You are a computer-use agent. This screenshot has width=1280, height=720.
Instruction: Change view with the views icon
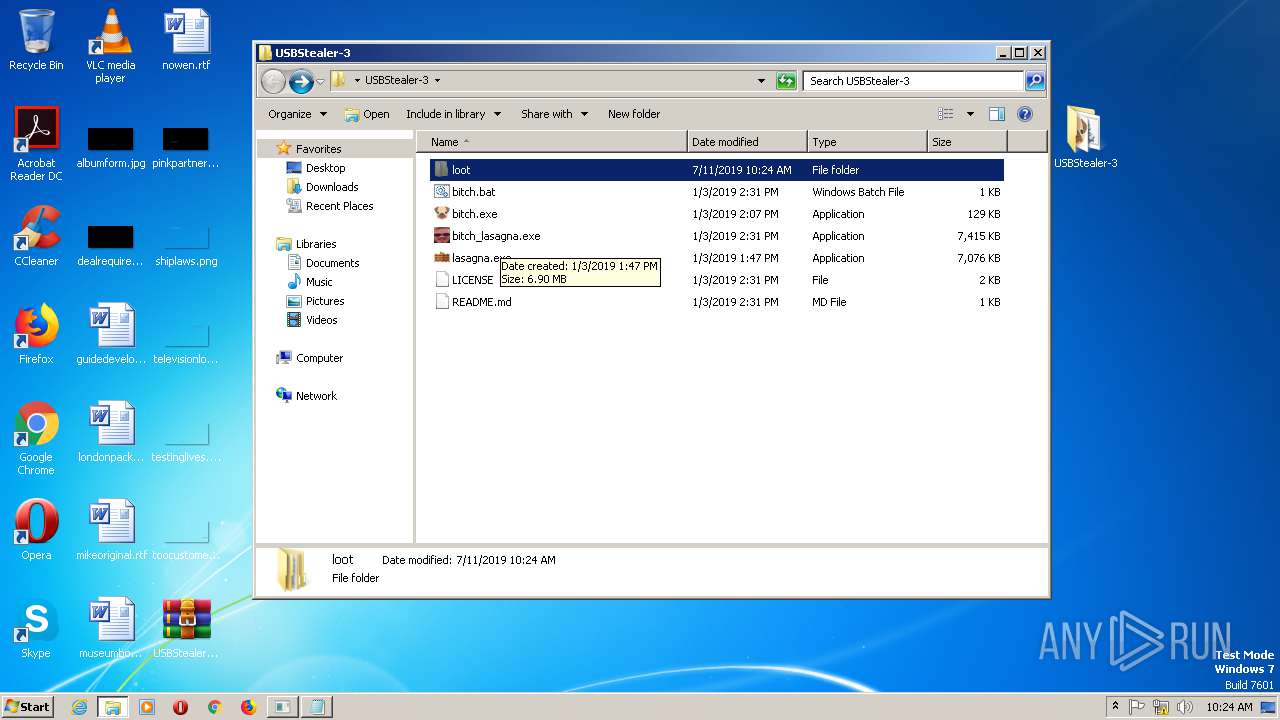(x=945, y=114)
